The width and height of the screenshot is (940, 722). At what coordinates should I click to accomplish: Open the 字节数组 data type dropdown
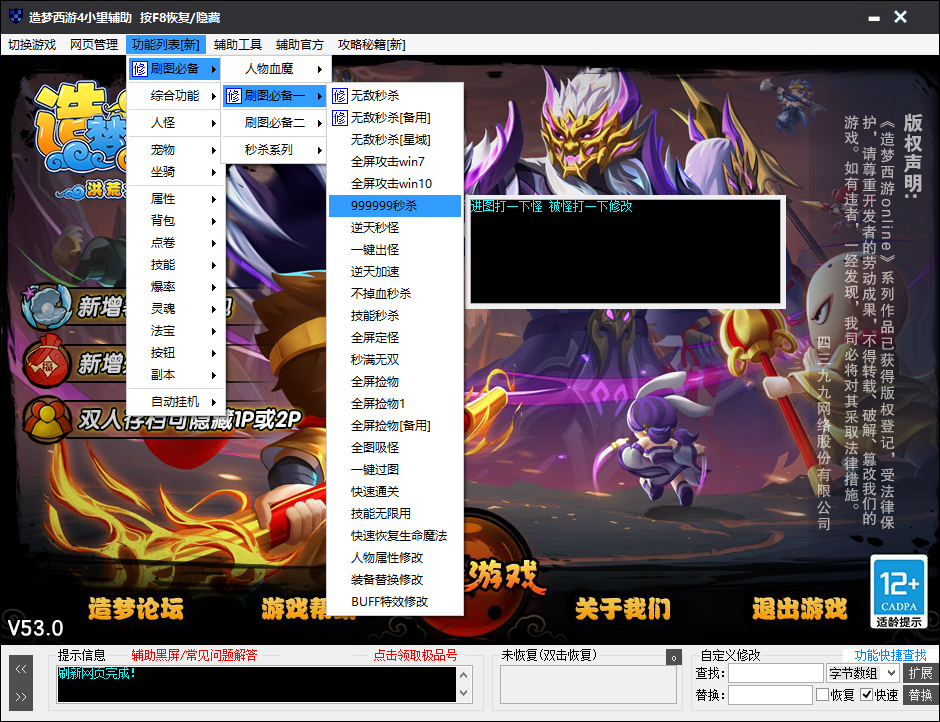(x=862, y=674)
